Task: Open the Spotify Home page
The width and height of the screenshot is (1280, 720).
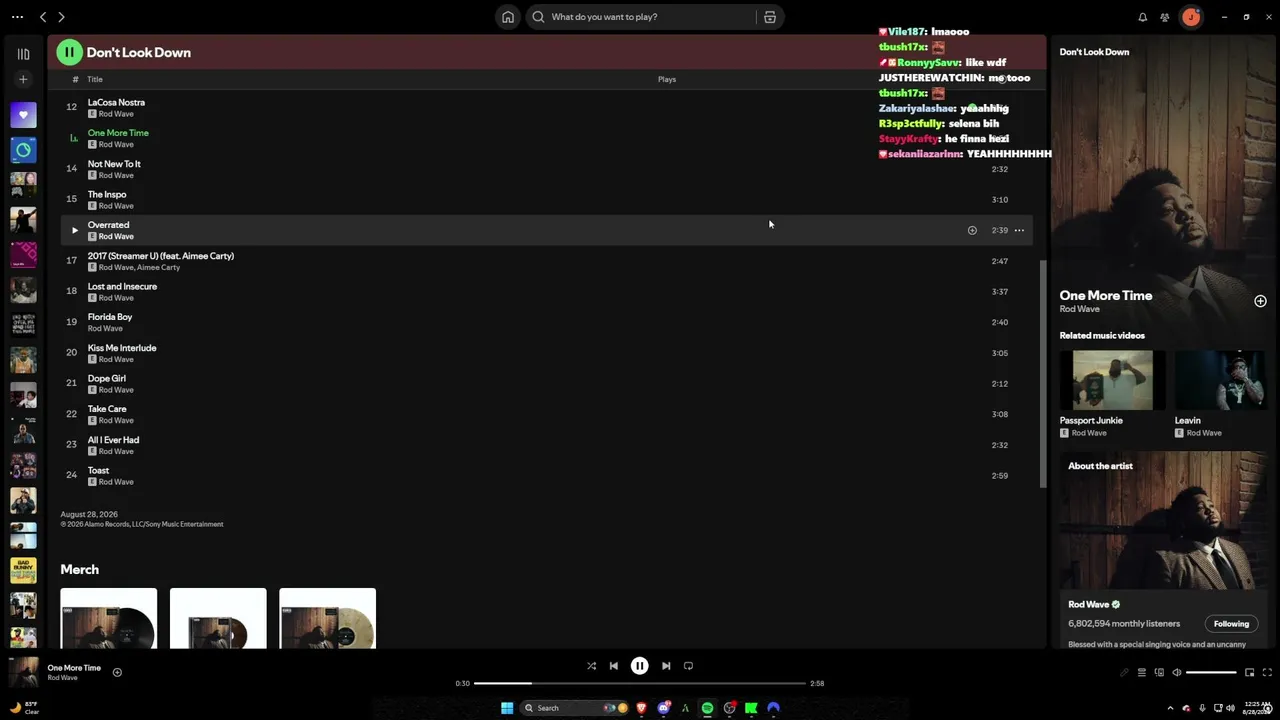Action: tap(508, 17)
